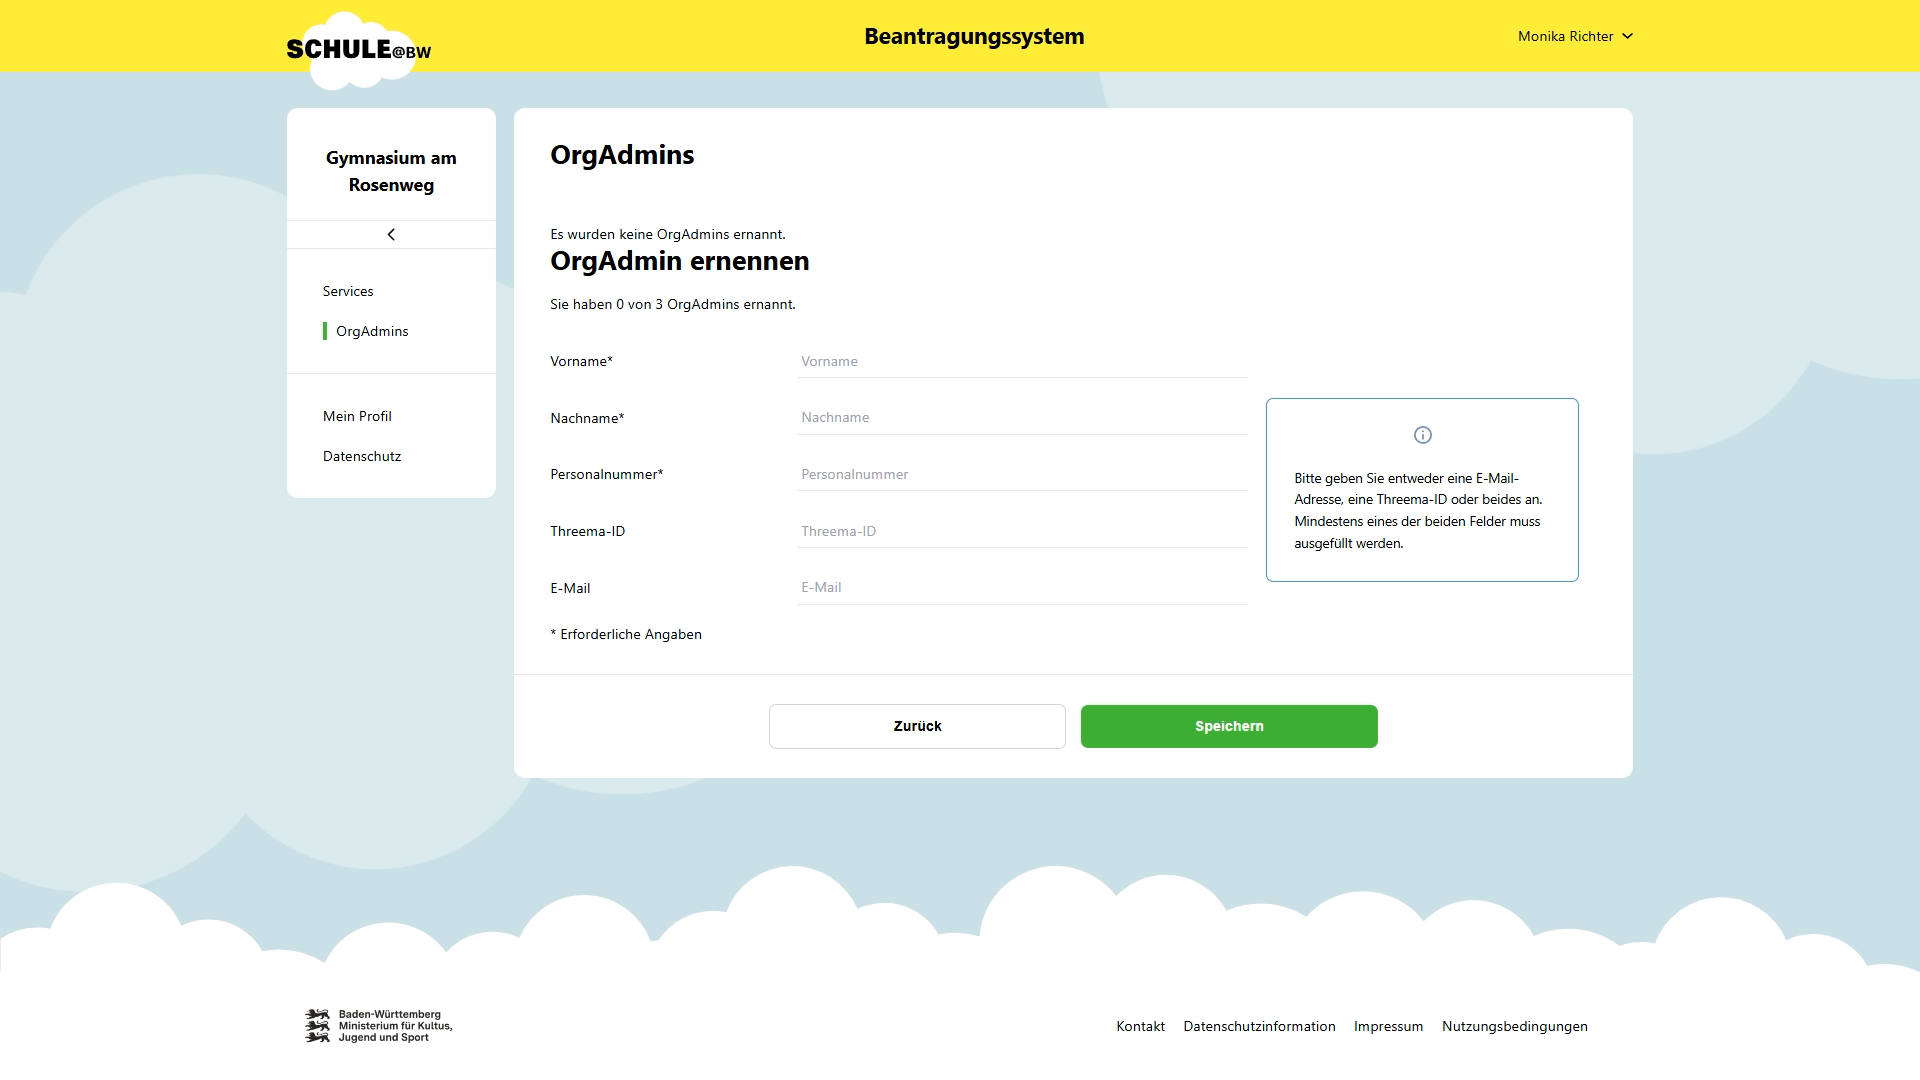Click into Personalnummer field
Screen dimensions: 1920x1080
(1021, 474)
